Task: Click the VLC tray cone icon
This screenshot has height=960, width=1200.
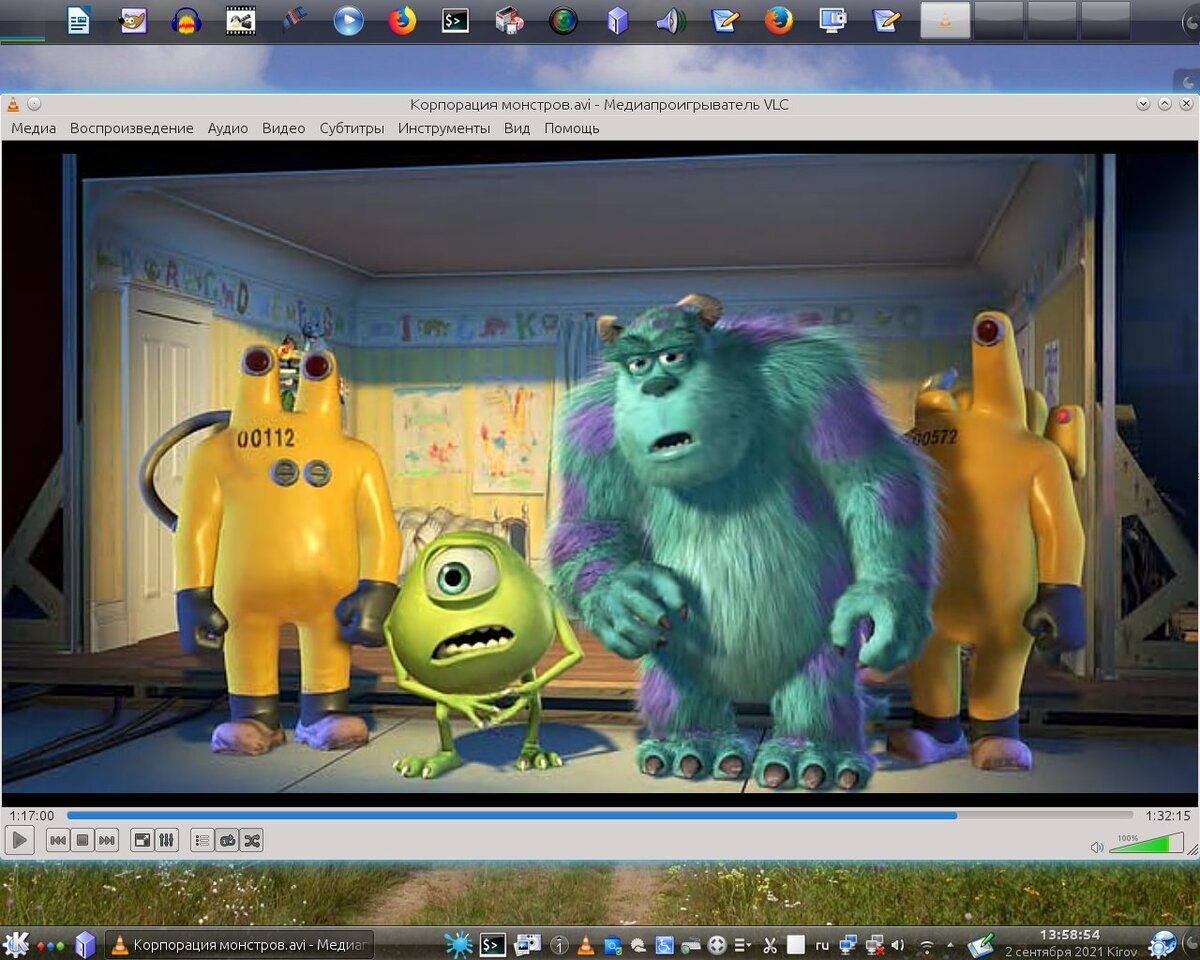Action: pyautogui.click(x=586, y=944)
